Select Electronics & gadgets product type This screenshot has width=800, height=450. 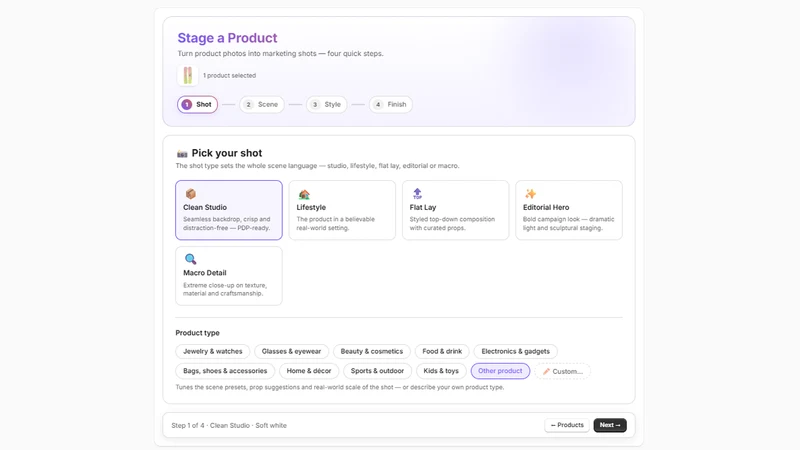coord(515,352)
